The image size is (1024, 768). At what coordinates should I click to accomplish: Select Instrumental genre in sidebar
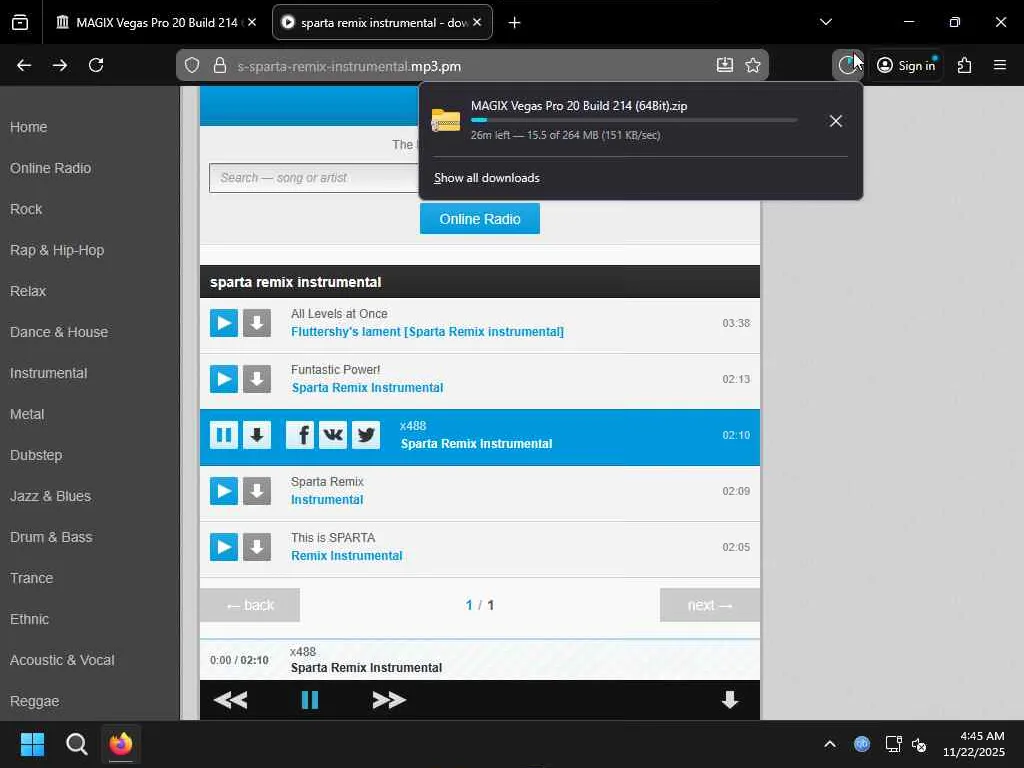tap(48, 374)
